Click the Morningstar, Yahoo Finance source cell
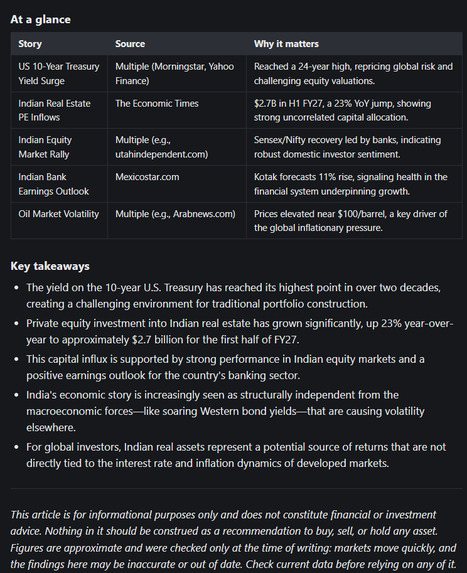This screenshot has height=573, width=467. 177,73
